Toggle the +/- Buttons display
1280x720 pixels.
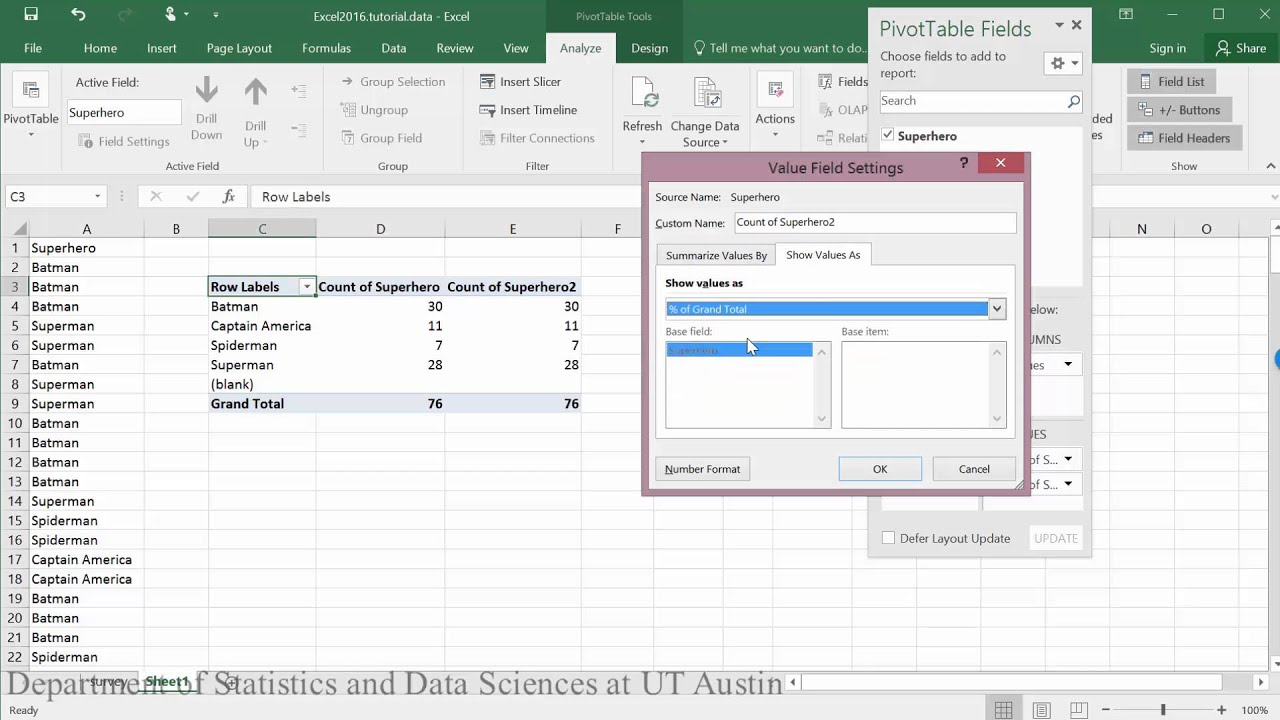pyautogui.click(x=1178, y=110)
